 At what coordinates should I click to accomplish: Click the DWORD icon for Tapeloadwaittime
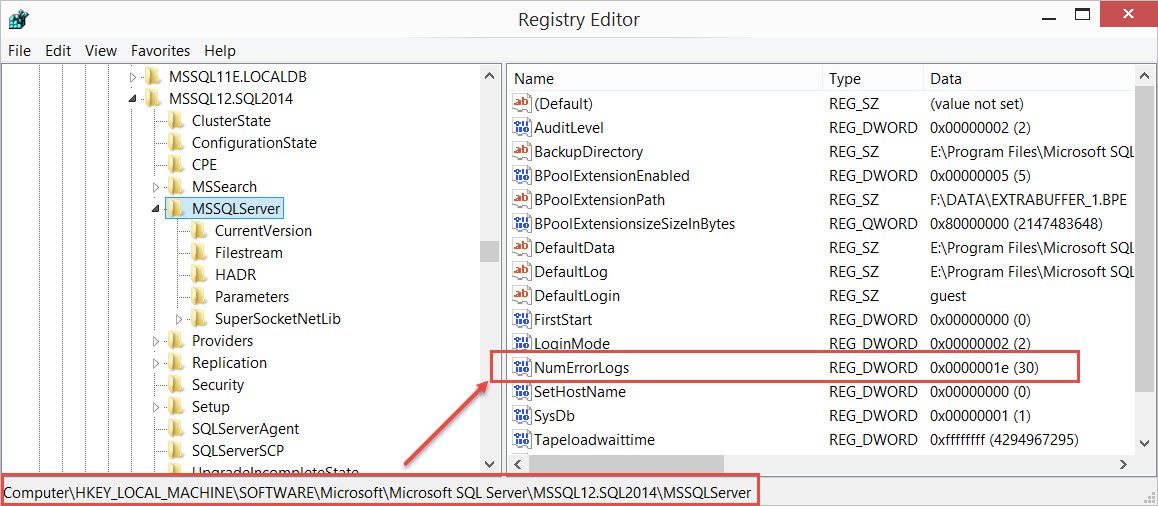(x=522, y=440)
